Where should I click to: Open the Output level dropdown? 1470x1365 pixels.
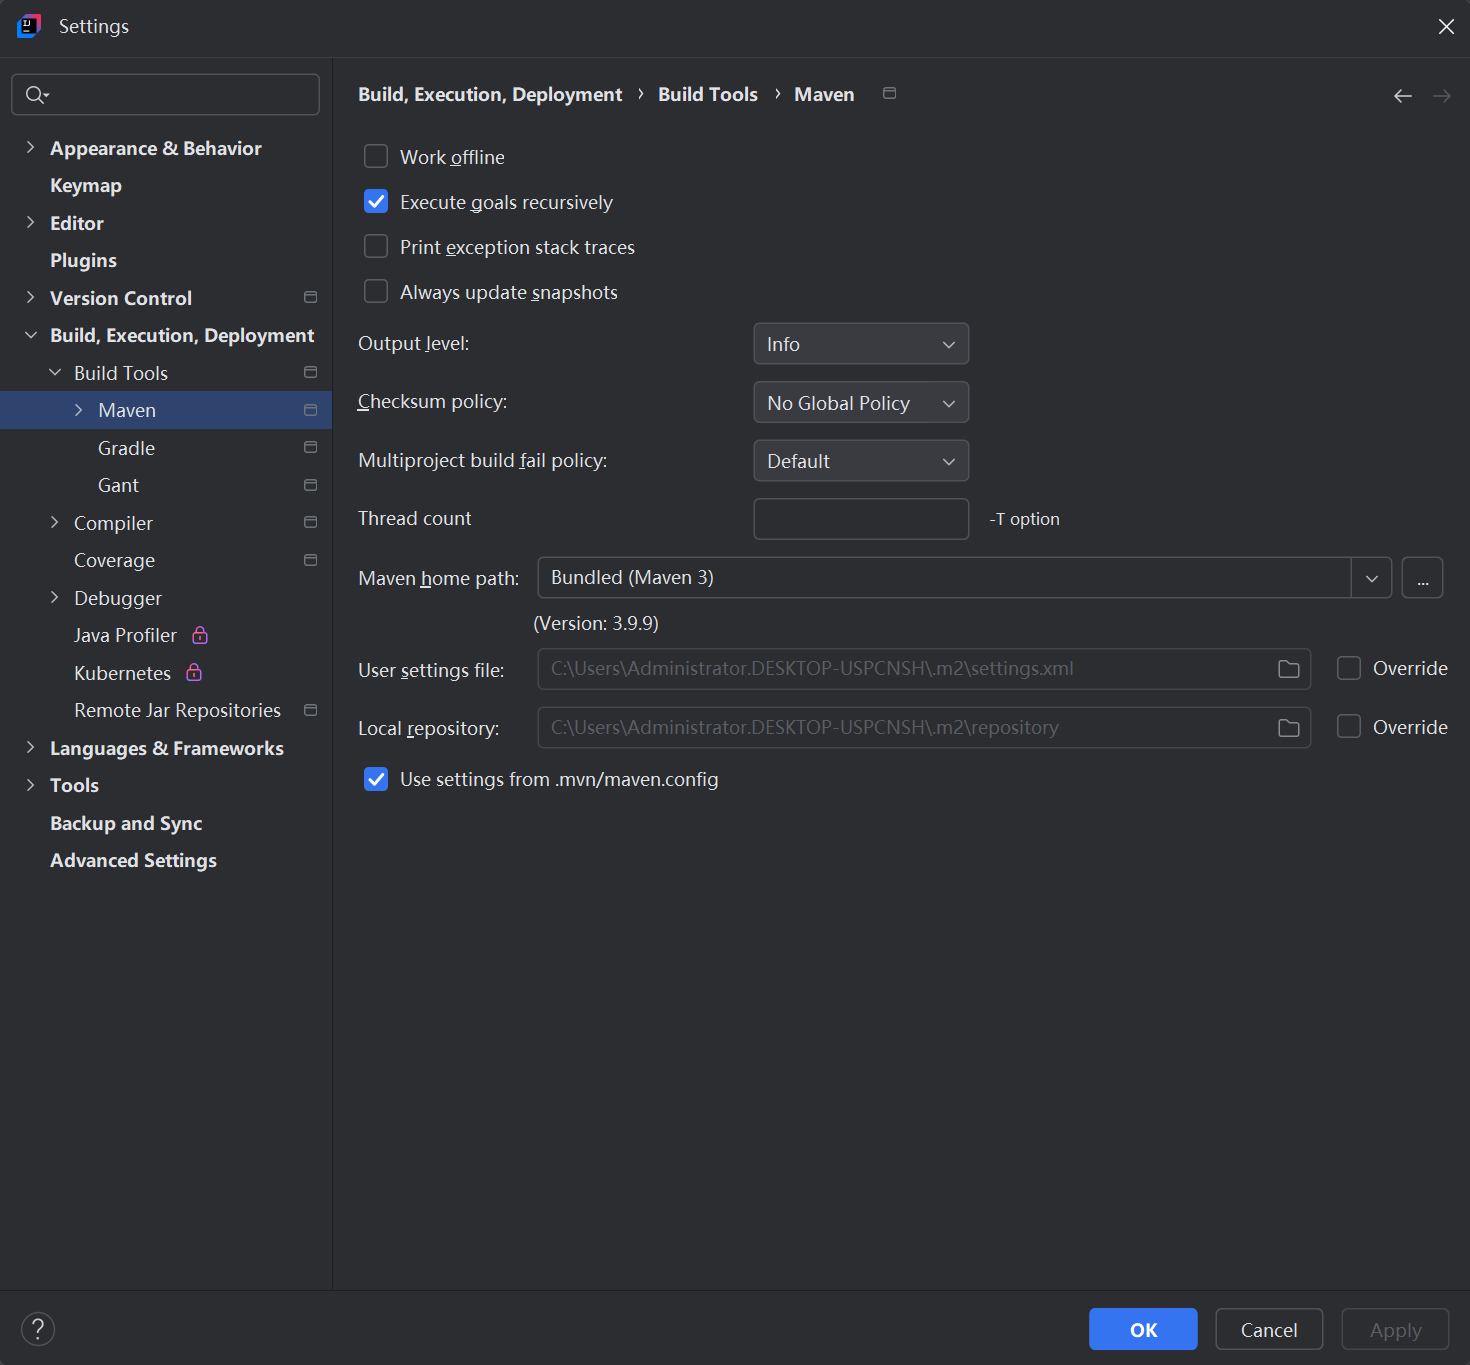(861, 344)
